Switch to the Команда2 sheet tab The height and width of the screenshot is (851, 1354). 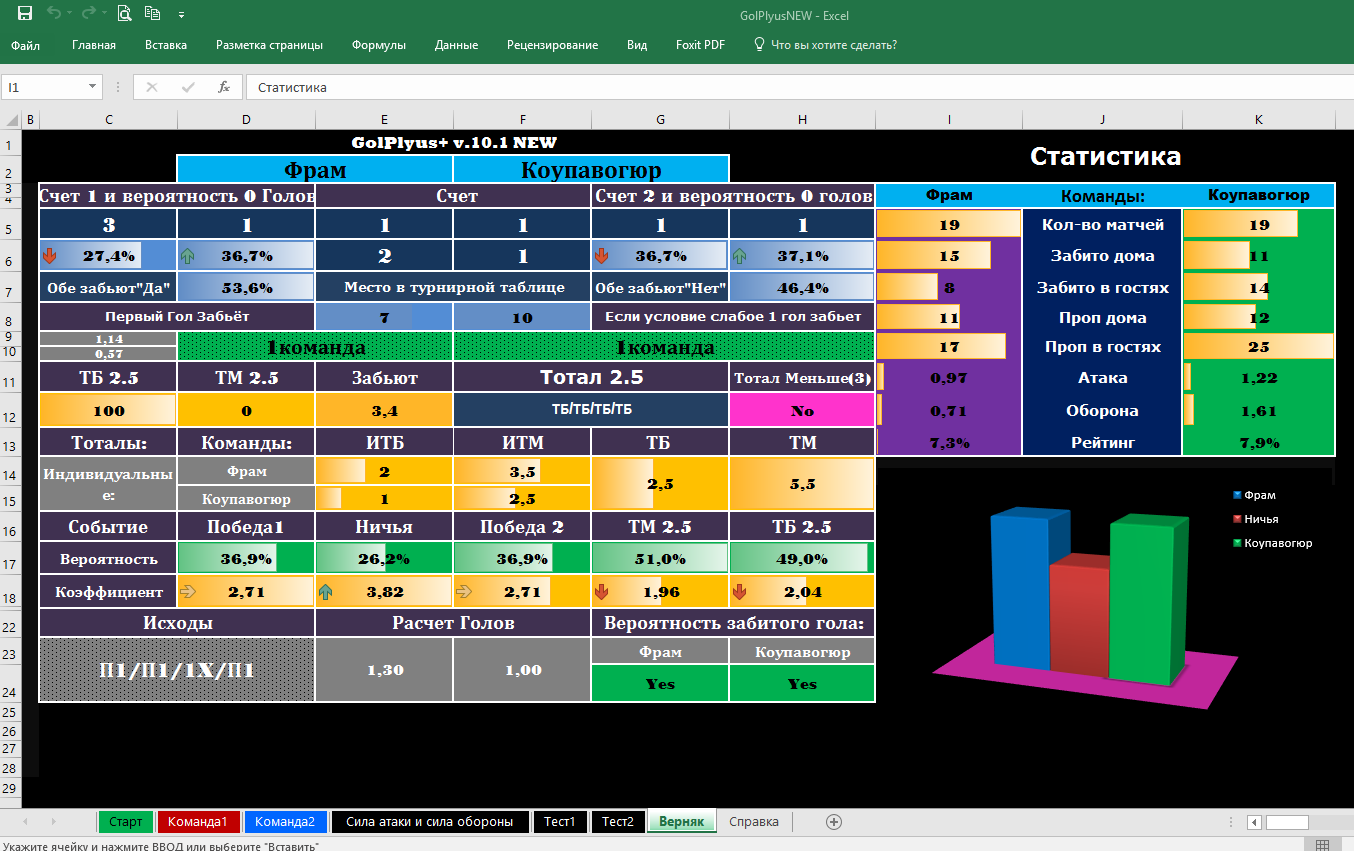(285, 822)
